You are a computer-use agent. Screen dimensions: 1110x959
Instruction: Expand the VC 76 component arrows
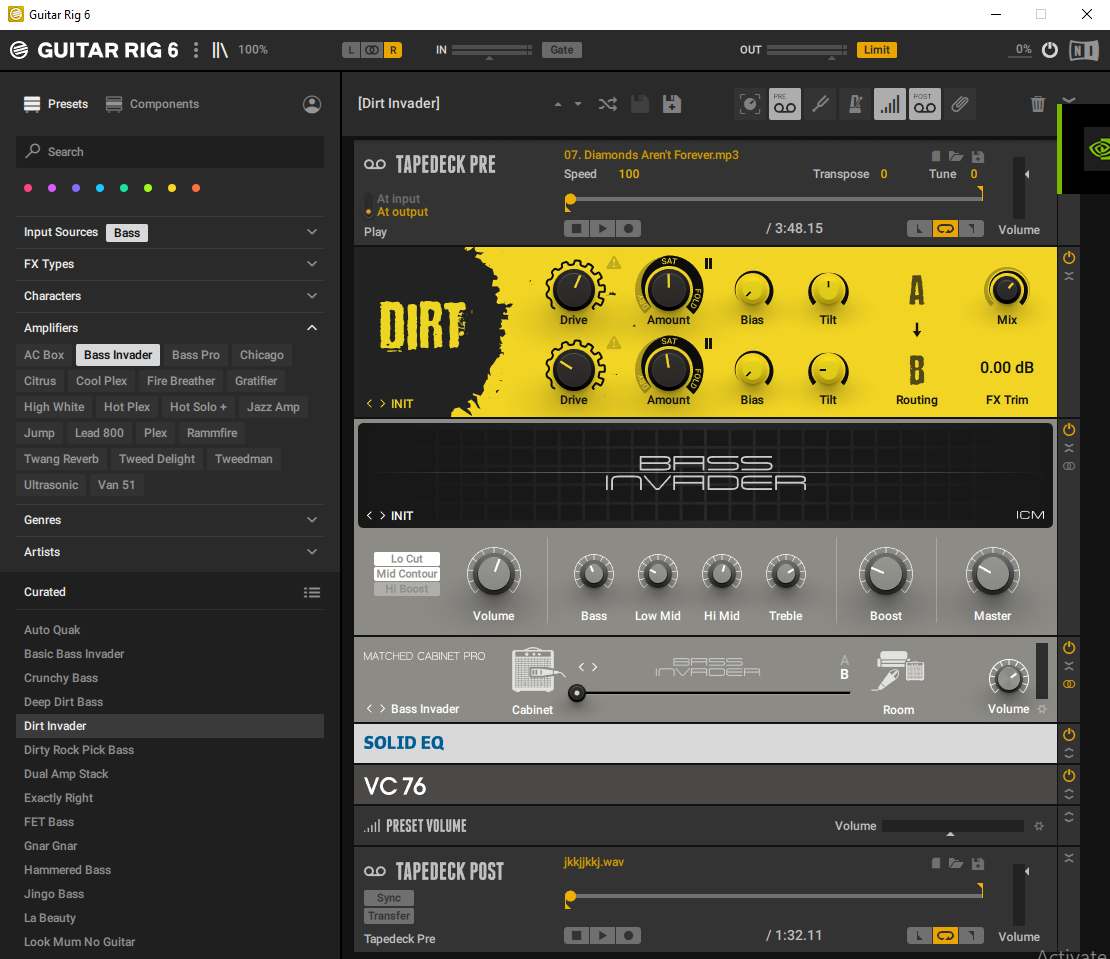(x=1069, y=795)
